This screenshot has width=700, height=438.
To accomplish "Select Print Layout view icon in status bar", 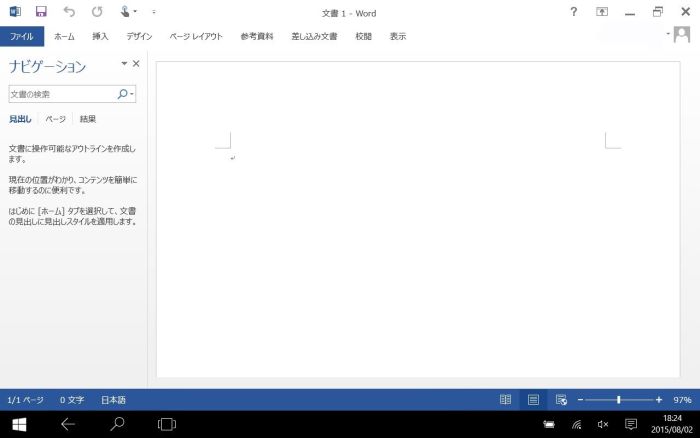I will (x=533, y=399).
